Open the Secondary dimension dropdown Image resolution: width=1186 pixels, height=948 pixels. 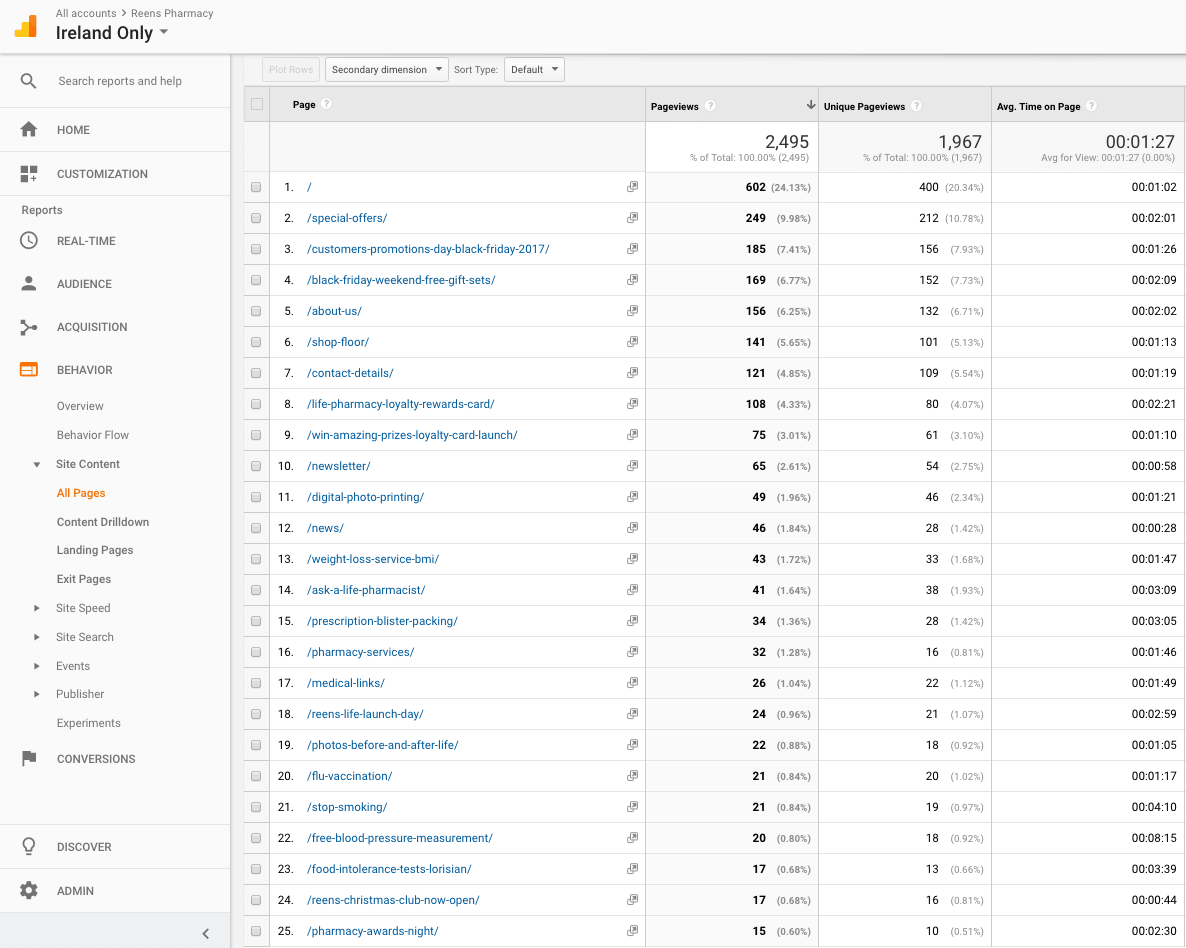[x=387, y=70]
